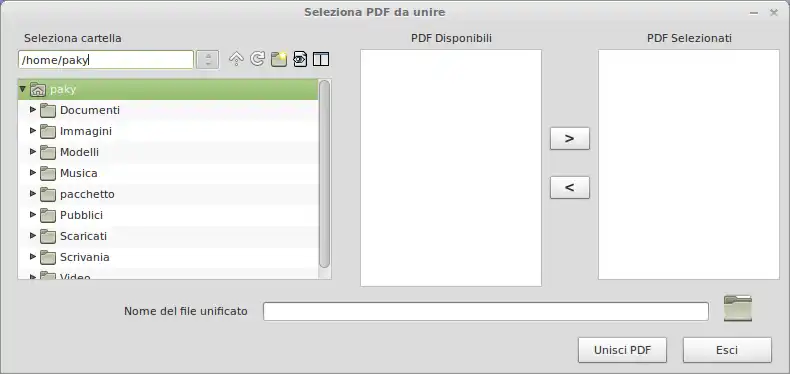Select the Pubblici folder icon
Viewport: 790px width, 374px height.
[x=48, y=215]
